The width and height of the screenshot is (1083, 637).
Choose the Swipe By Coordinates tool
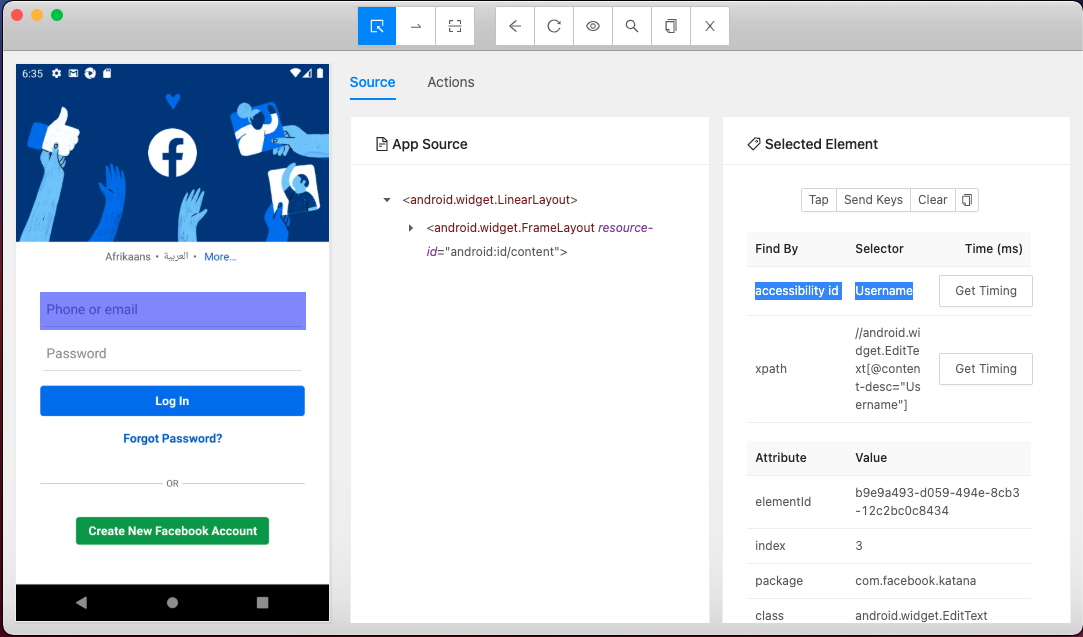coord(416,26)
